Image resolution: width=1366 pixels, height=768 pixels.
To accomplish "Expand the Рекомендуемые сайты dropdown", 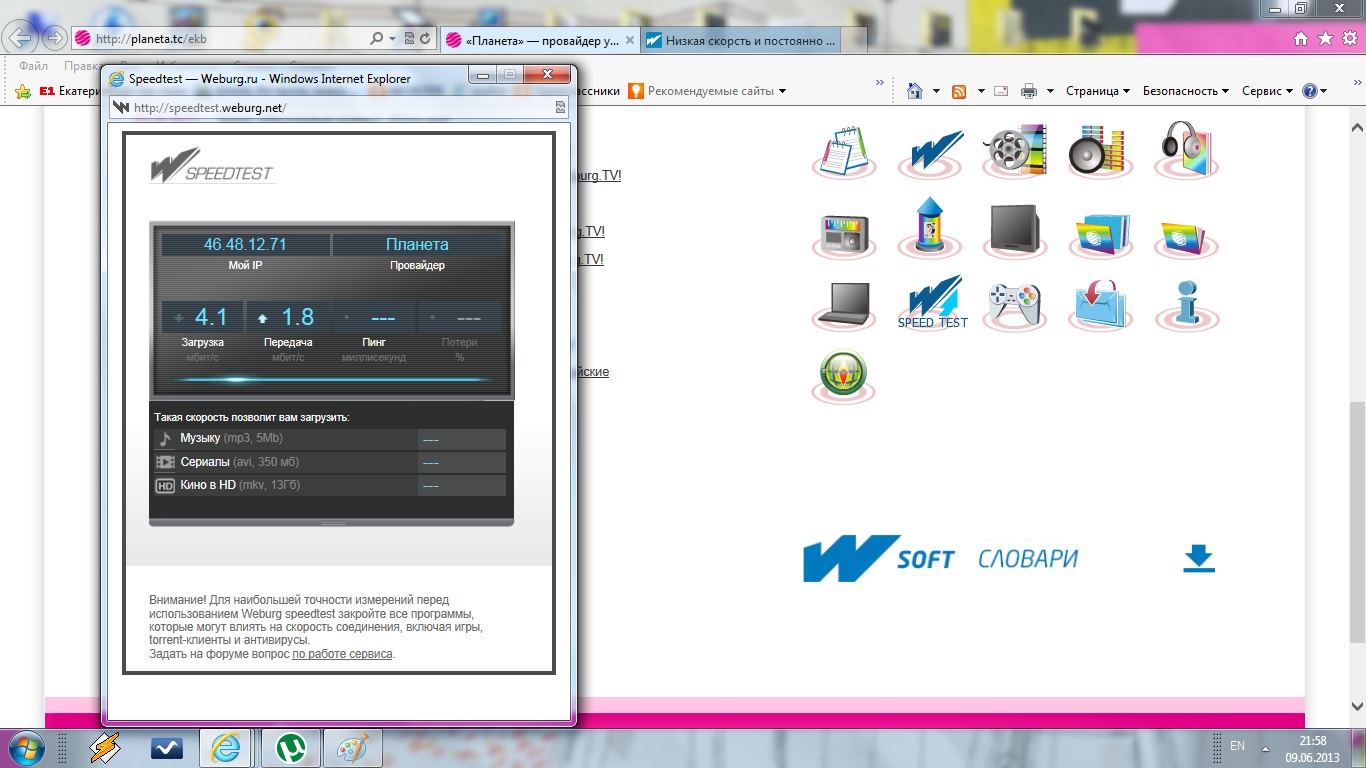I will [782, 91].
